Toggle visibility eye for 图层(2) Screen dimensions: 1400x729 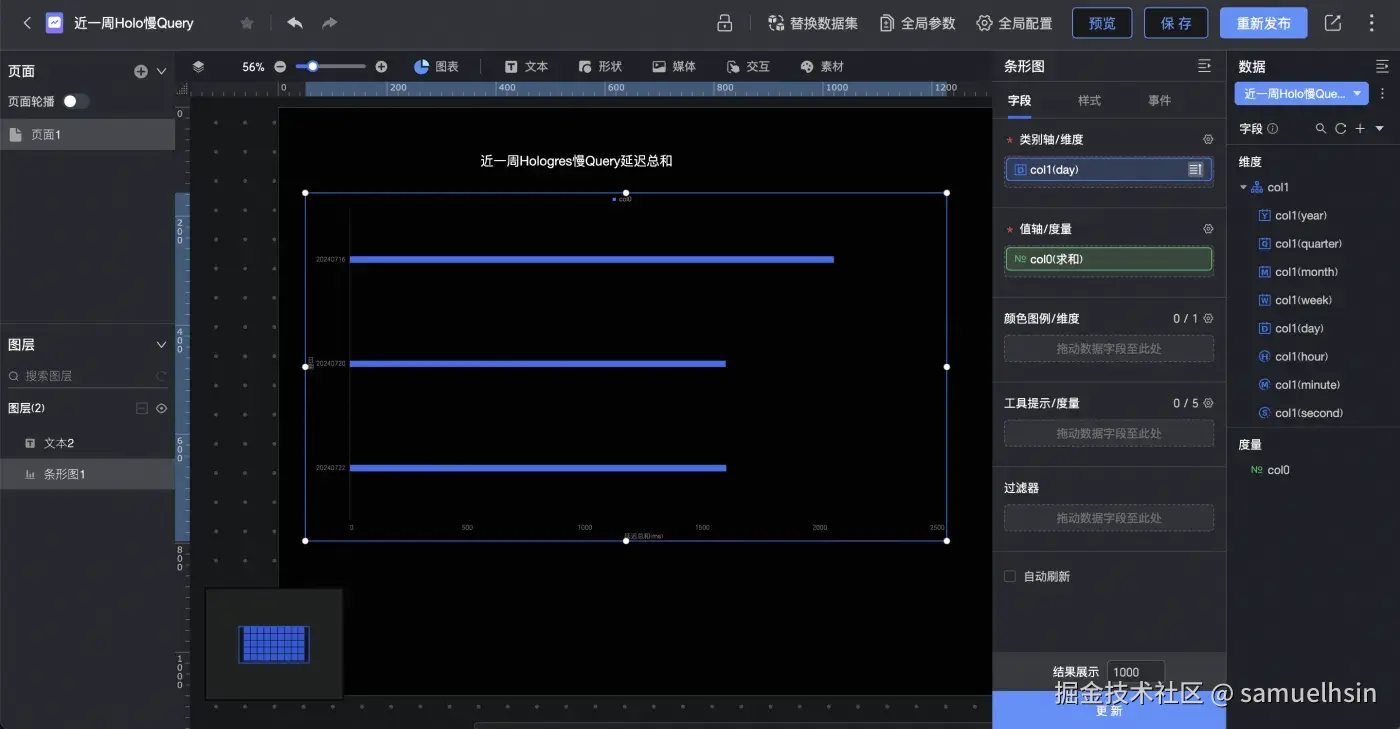pos(162,408)
